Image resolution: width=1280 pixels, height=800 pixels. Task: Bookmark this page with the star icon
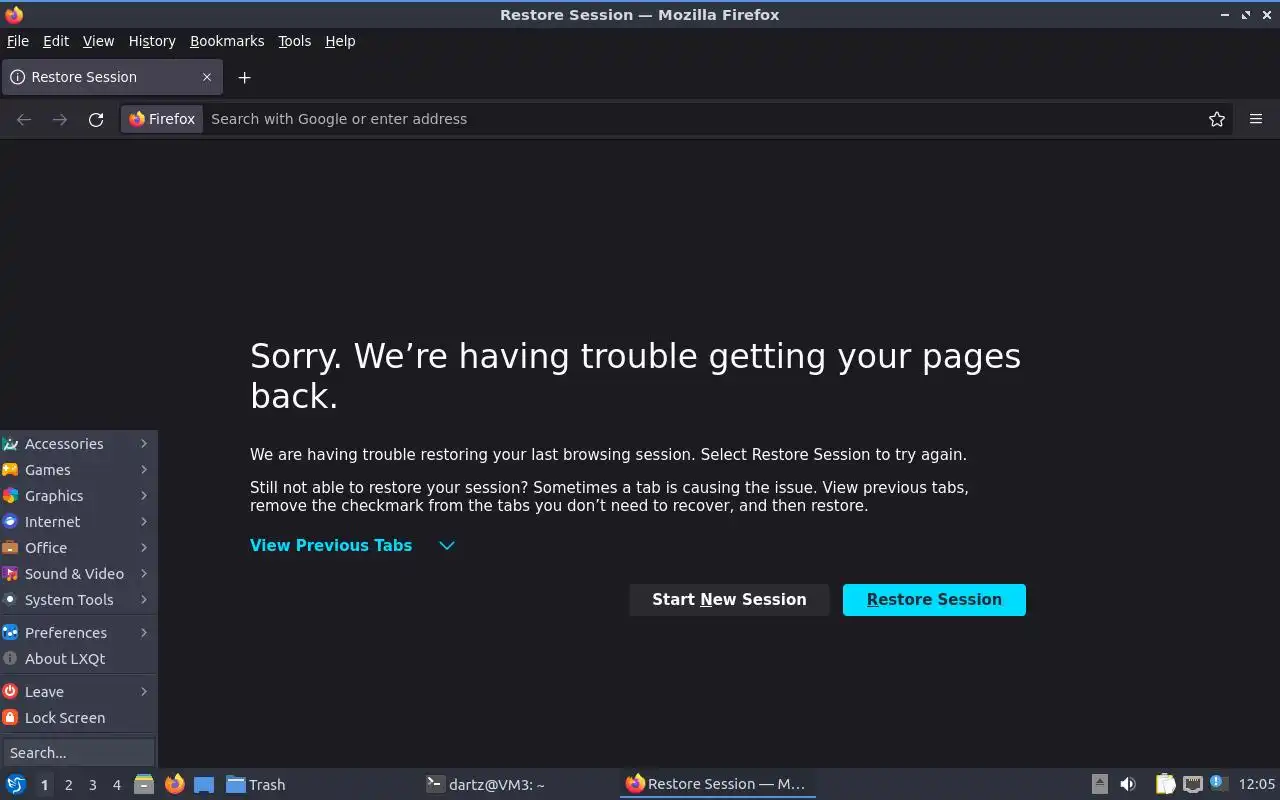click(1217, 119)
